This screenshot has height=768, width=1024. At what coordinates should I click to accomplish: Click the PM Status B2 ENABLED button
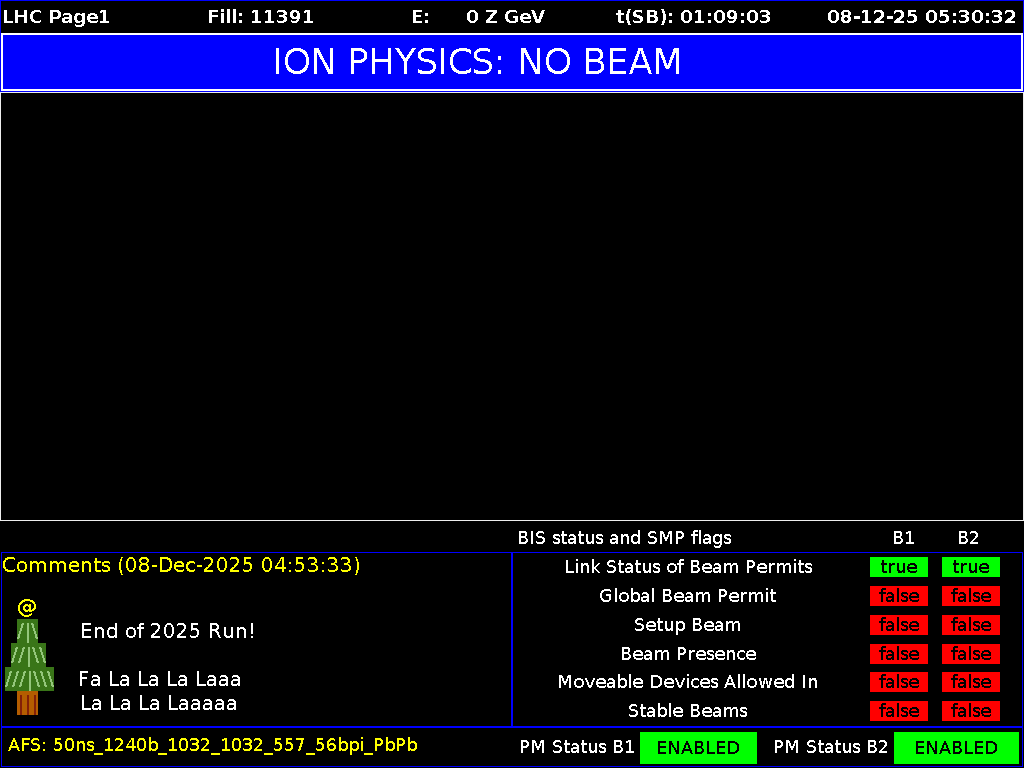956,747
